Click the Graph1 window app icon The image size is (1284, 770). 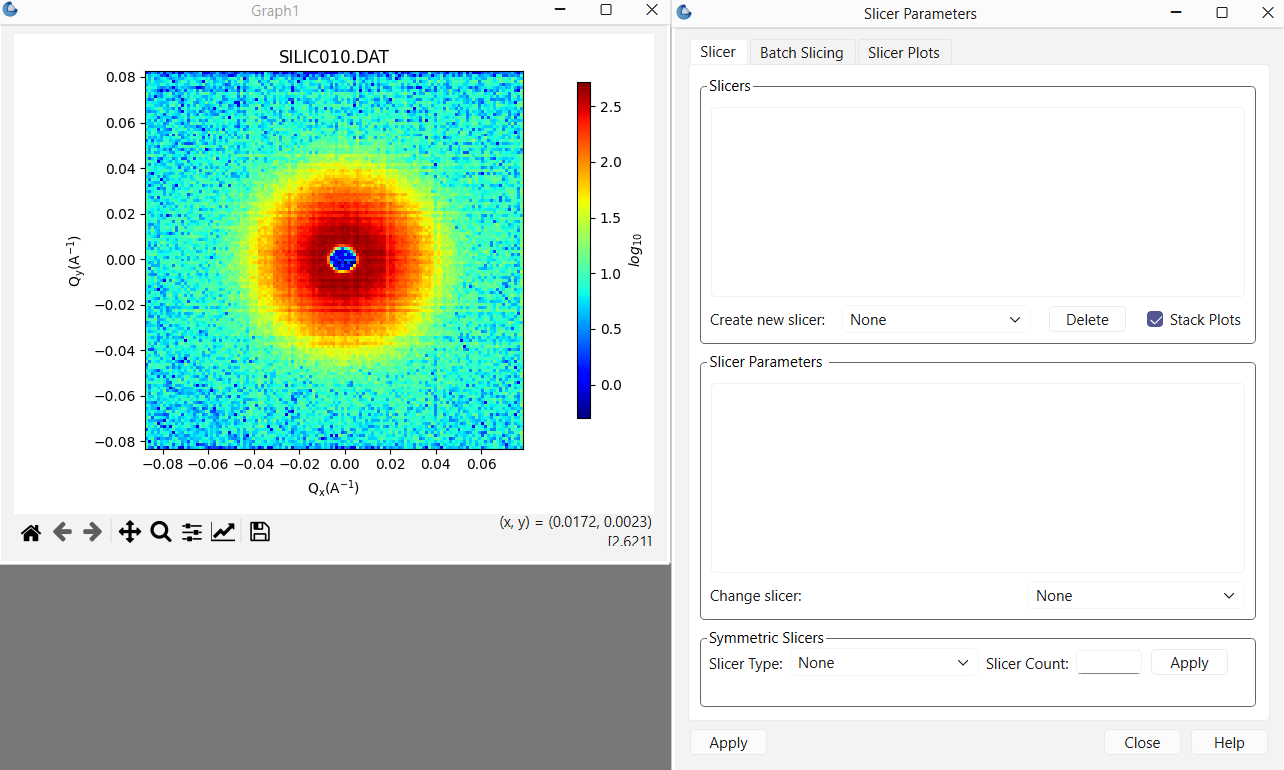pyautogui.click(x=9, y=10)
